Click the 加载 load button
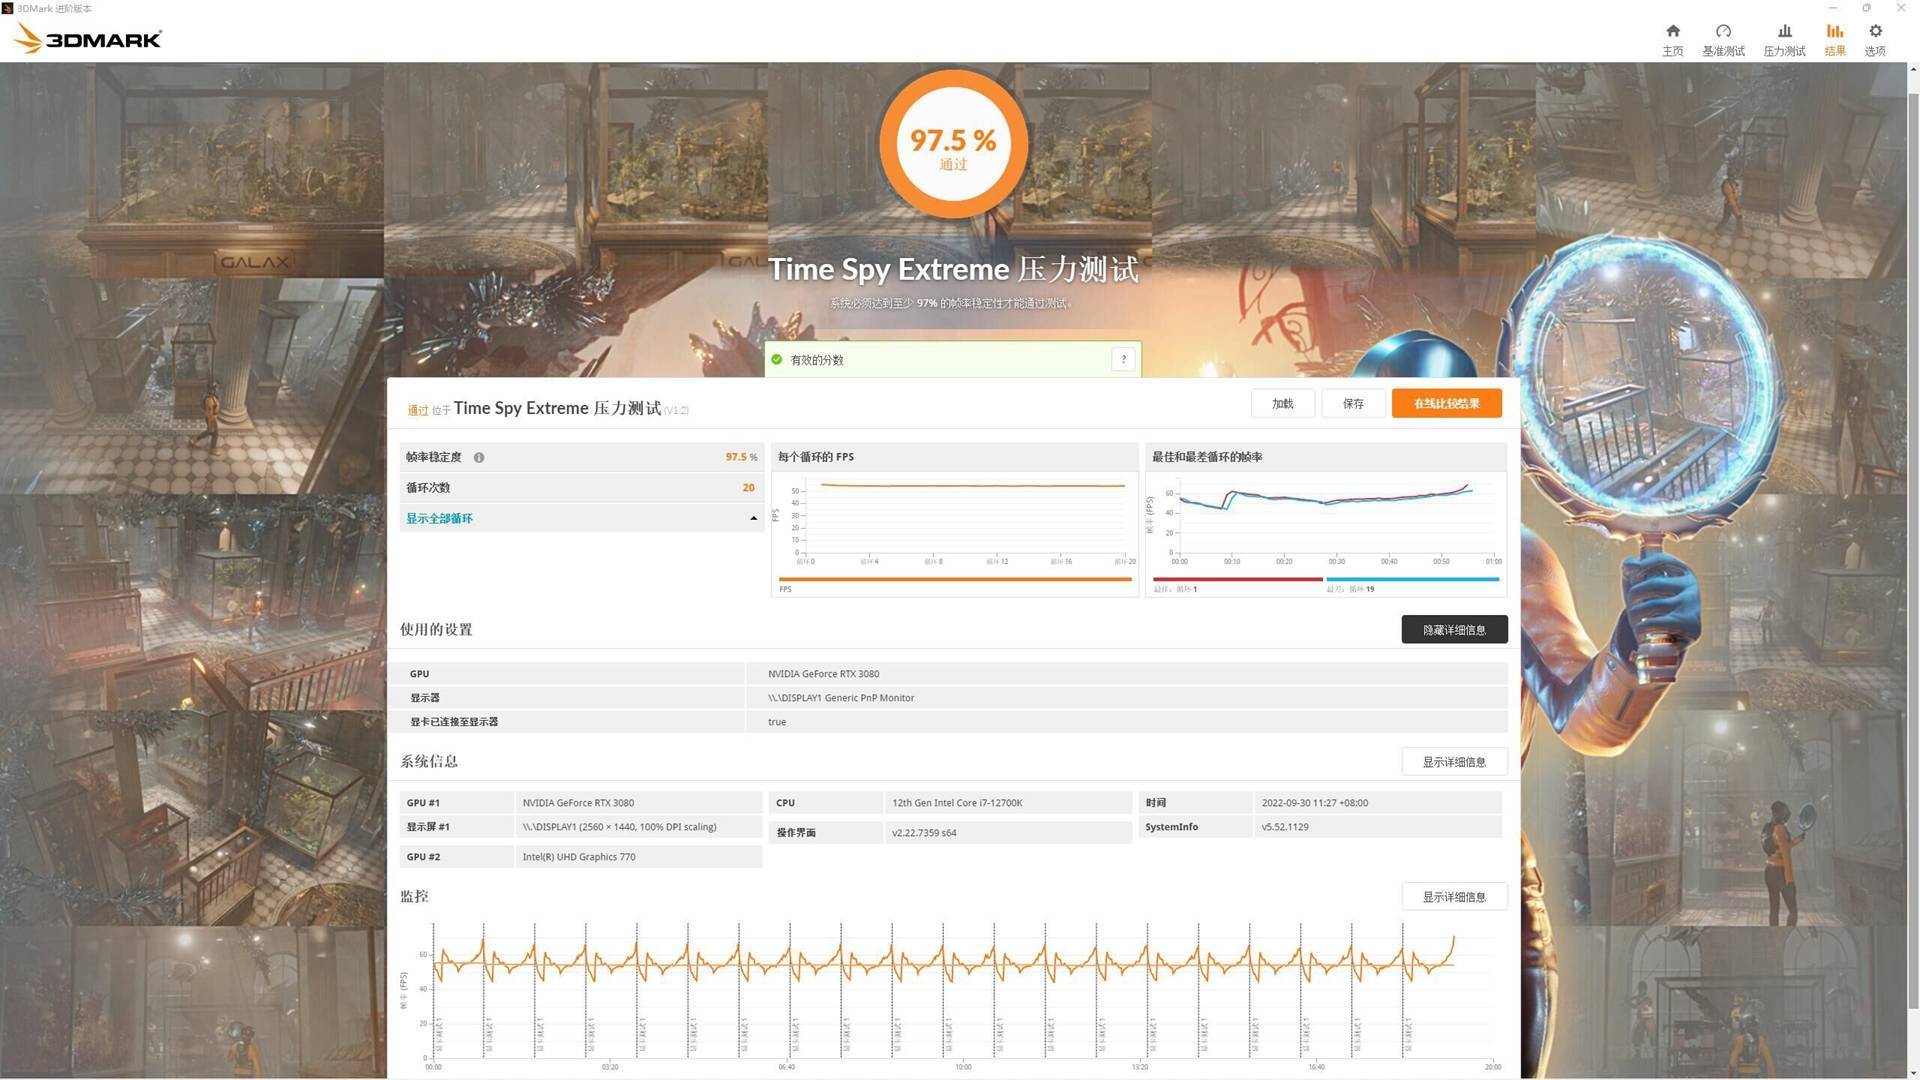The height and width of the screenshot is (1080, 1920). (x=1282, y=404)
